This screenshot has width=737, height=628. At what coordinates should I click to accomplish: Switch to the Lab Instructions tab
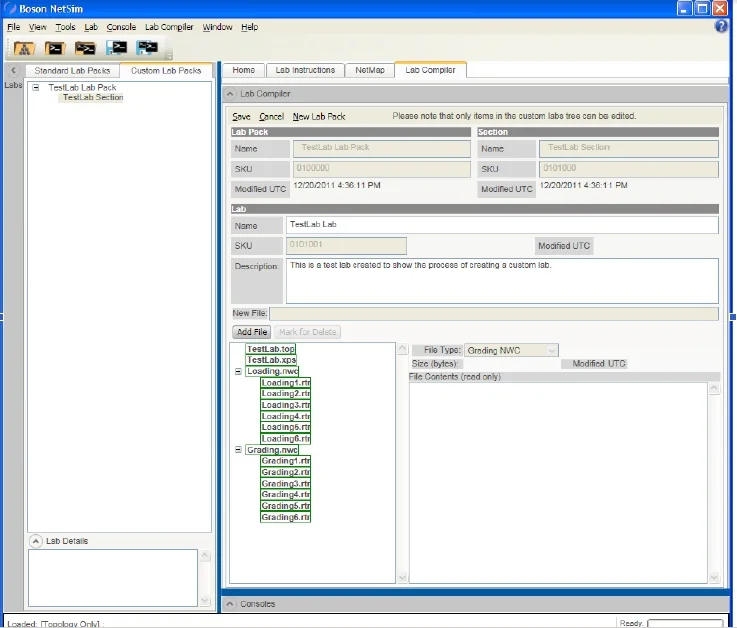pos(305,70)
